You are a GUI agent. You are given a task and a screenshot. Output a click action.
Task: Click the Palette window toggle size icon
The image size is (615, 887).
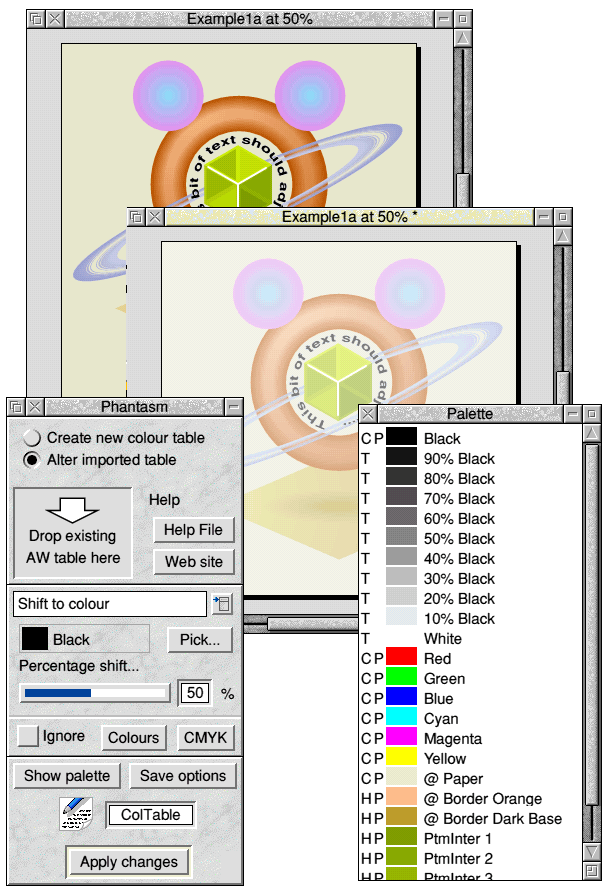coord(592,414)
